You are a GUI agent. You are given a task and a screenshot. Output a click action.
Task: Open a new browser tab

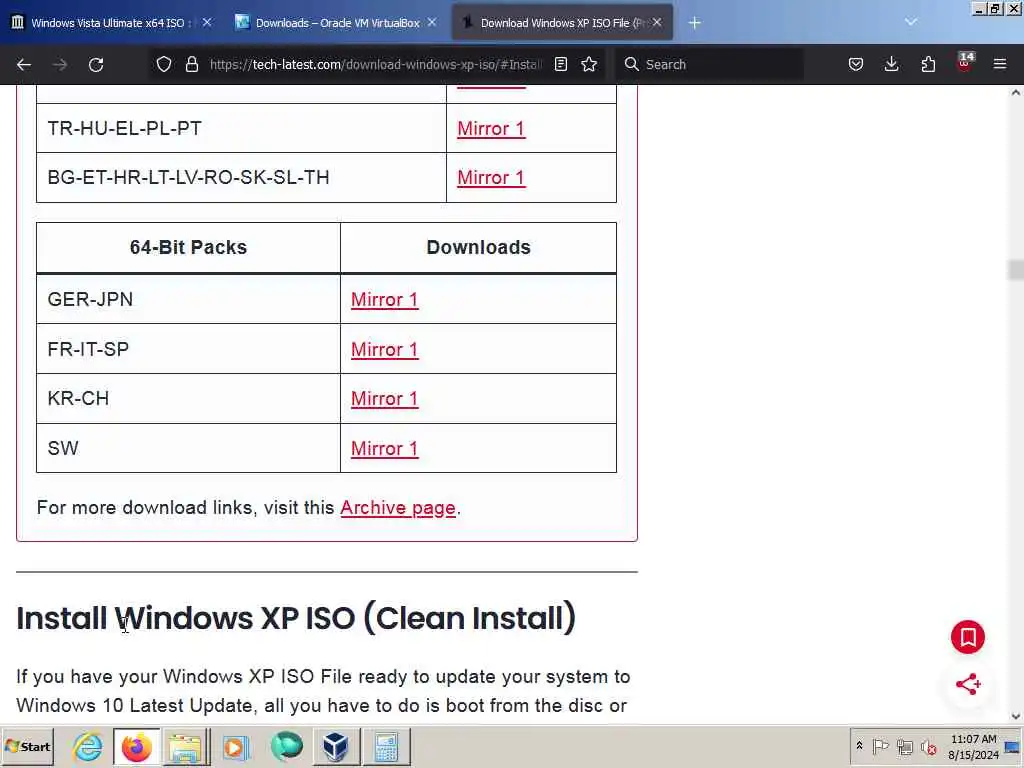(694, 23)
